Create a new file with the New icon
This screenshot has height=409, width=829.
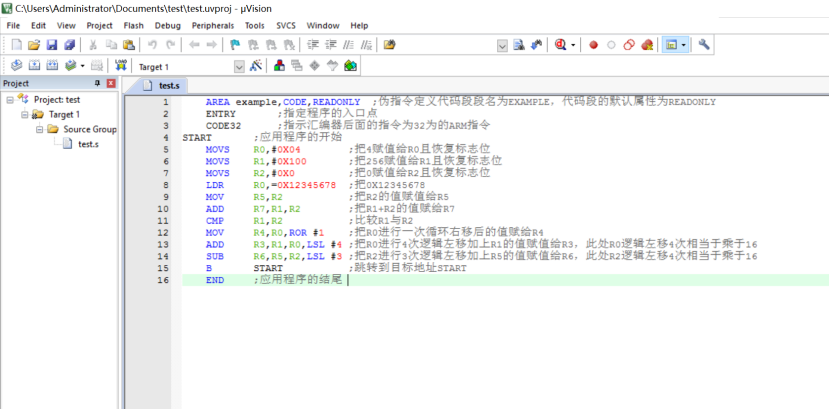16,45
